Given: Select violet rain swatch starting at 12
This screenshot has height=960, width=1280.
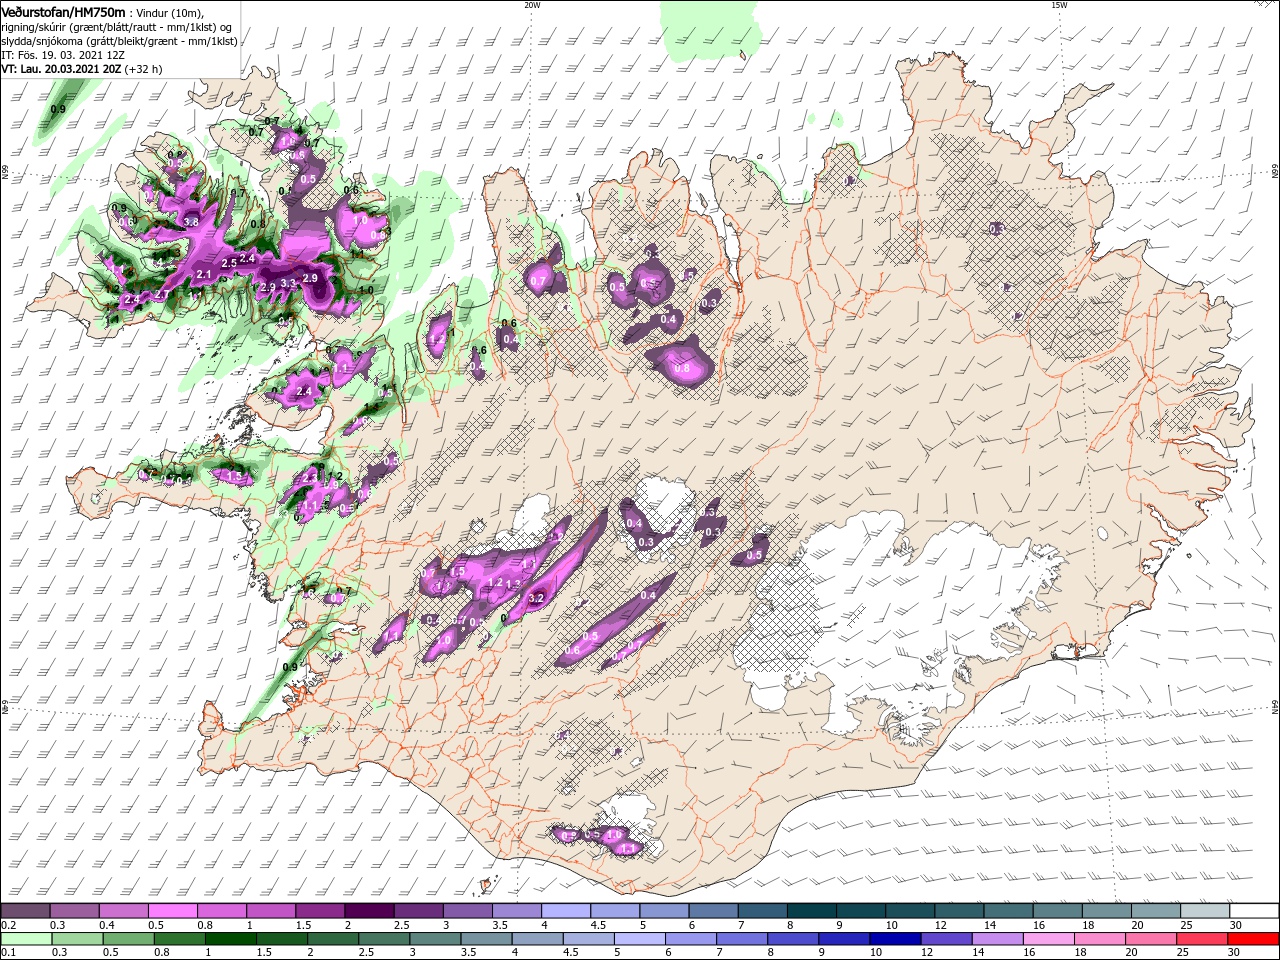Looking at the screenshot, I should (947, 938).
